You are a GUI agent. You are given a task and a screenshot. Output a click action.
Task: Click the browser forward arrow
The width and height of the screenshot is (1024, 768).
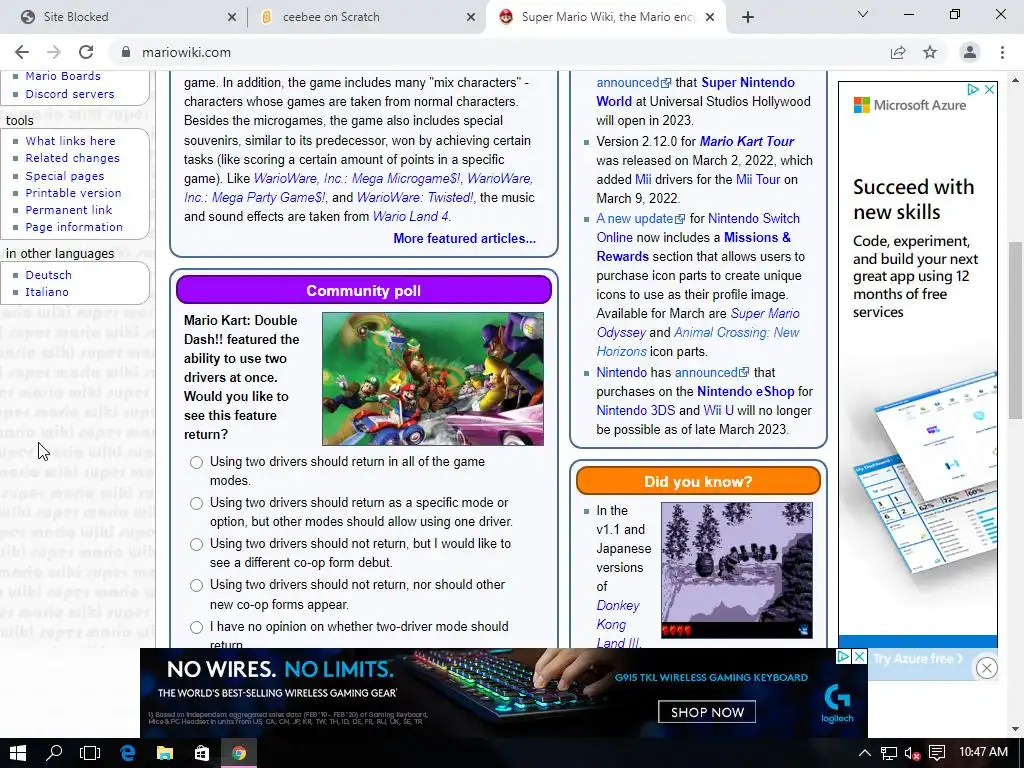tap(54, 52)
